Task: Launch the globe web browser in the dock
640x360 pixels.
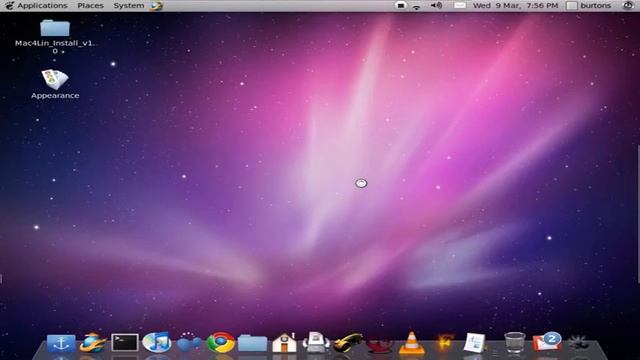Action: 93,342
